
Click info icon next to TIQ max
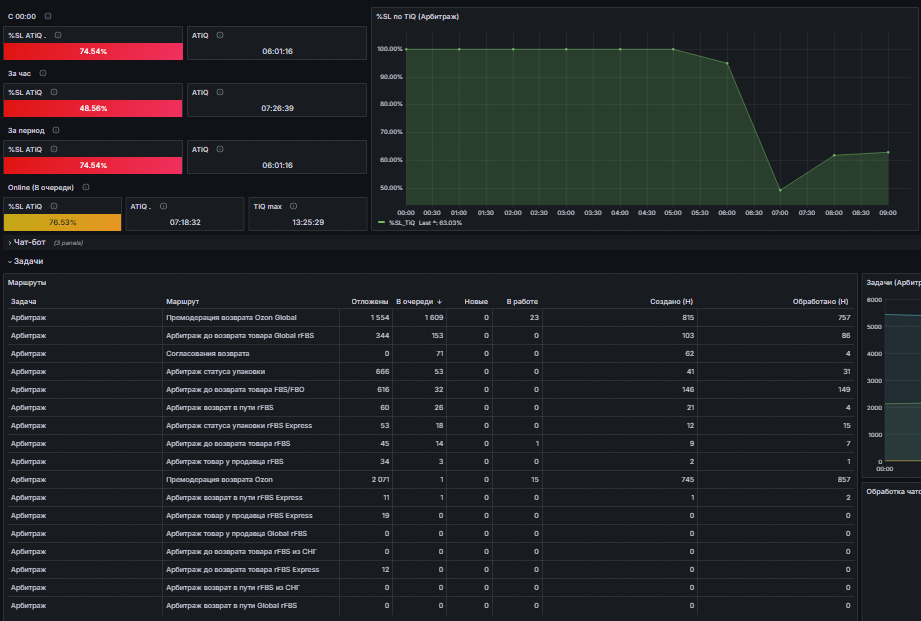294,206
